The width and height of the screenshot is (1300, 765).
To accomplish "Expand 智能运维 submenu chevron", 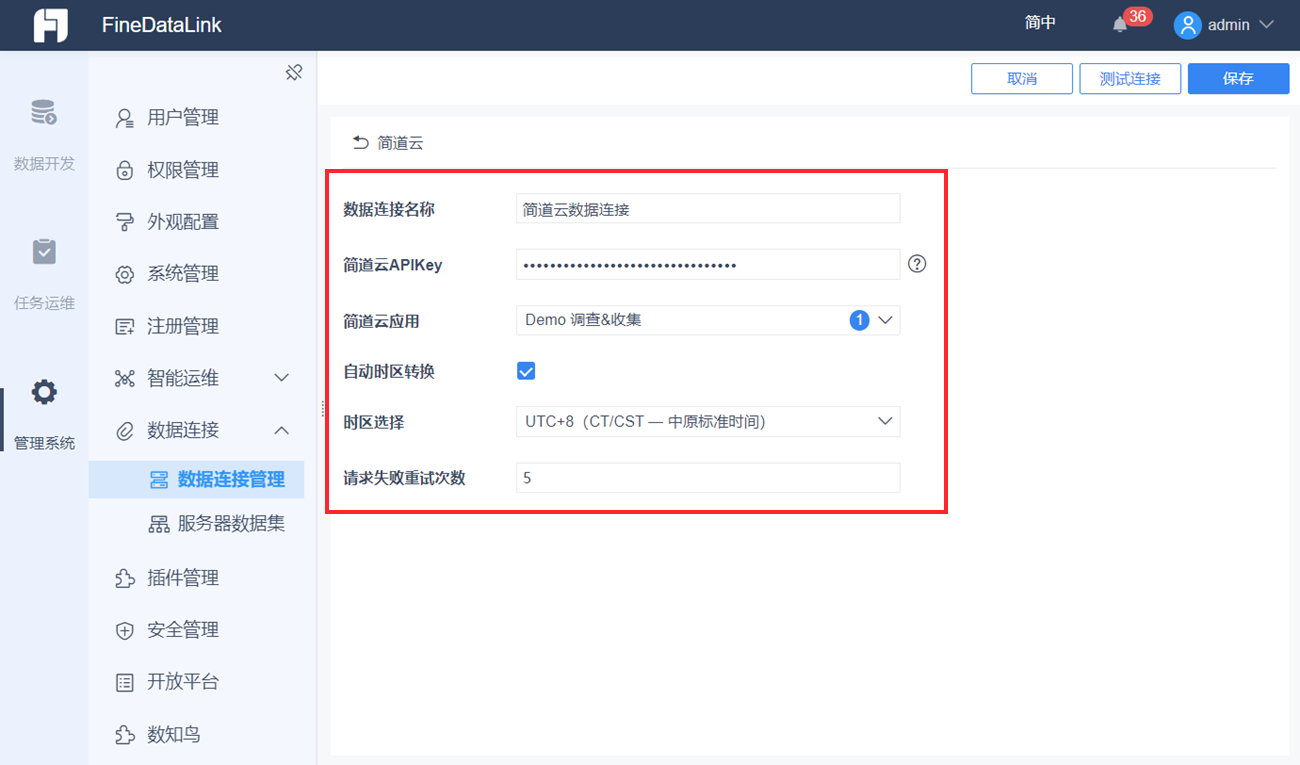I will (282, 378).
